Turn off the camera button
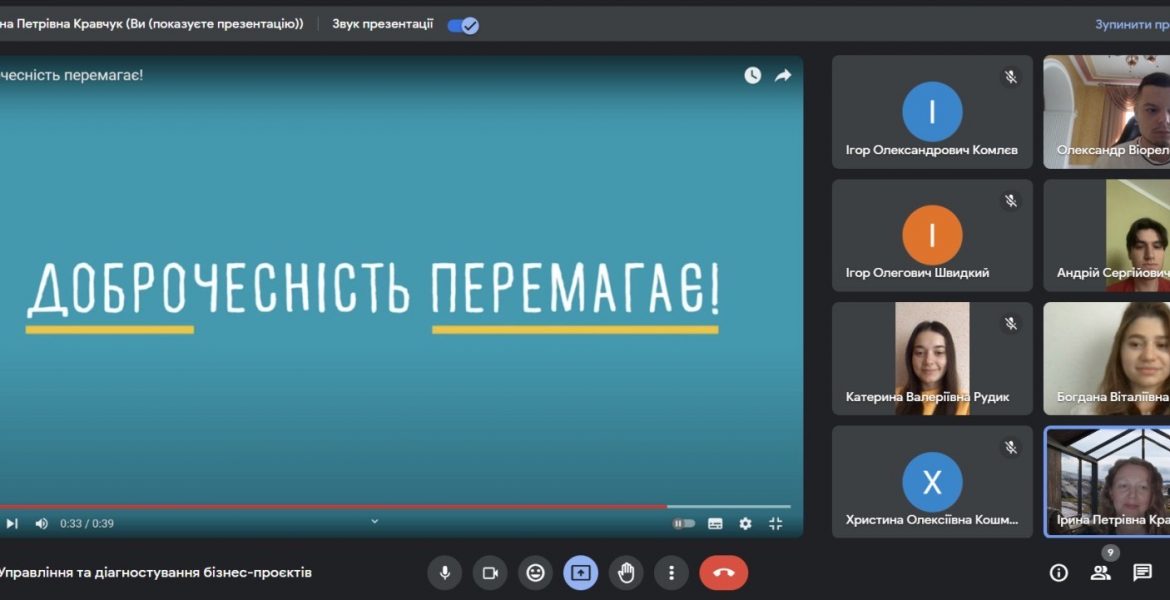The image size is (1170, 600). 490,573
